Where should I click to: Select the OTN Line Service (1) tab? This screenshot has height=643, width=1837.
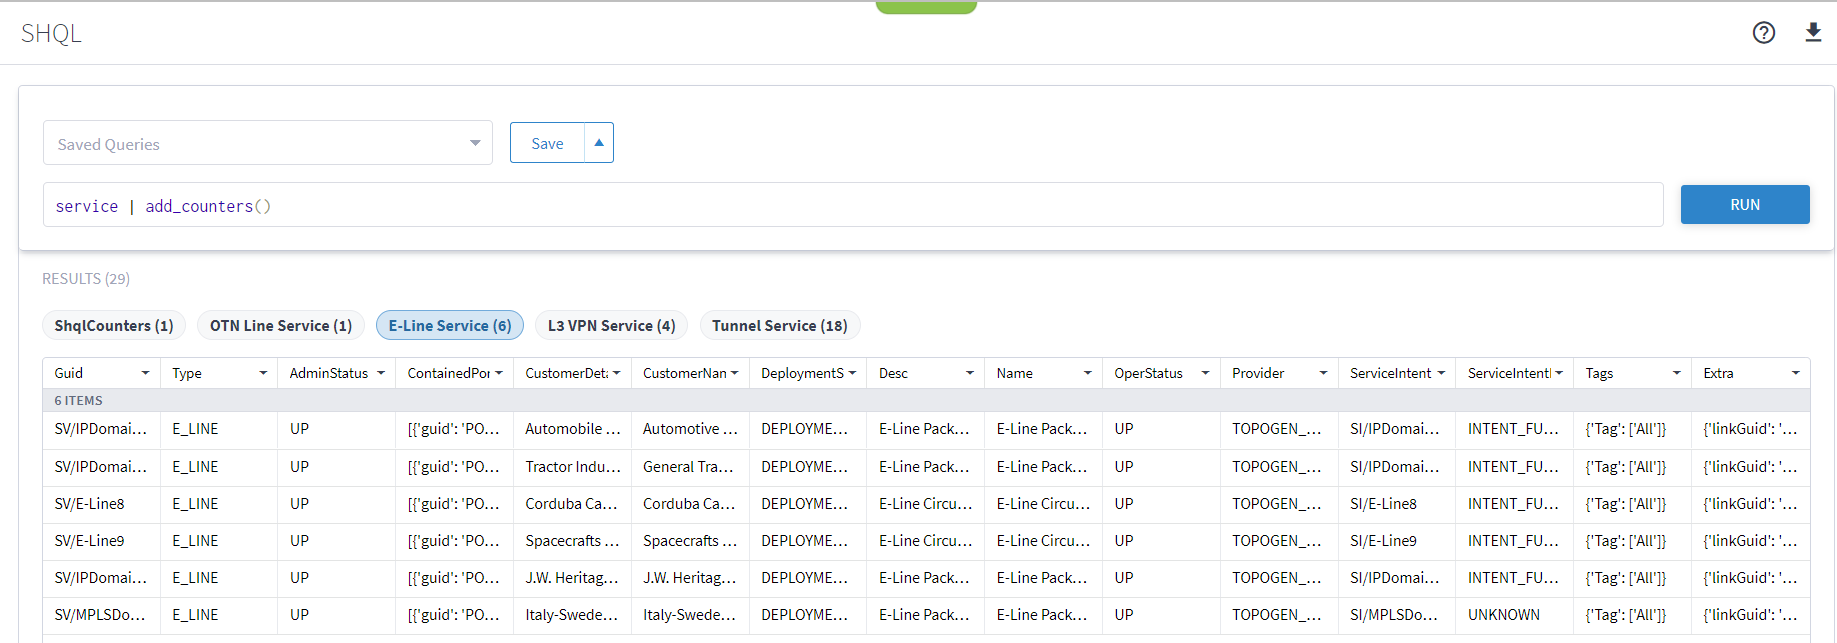pyautogui.click(x=281, y=326)
